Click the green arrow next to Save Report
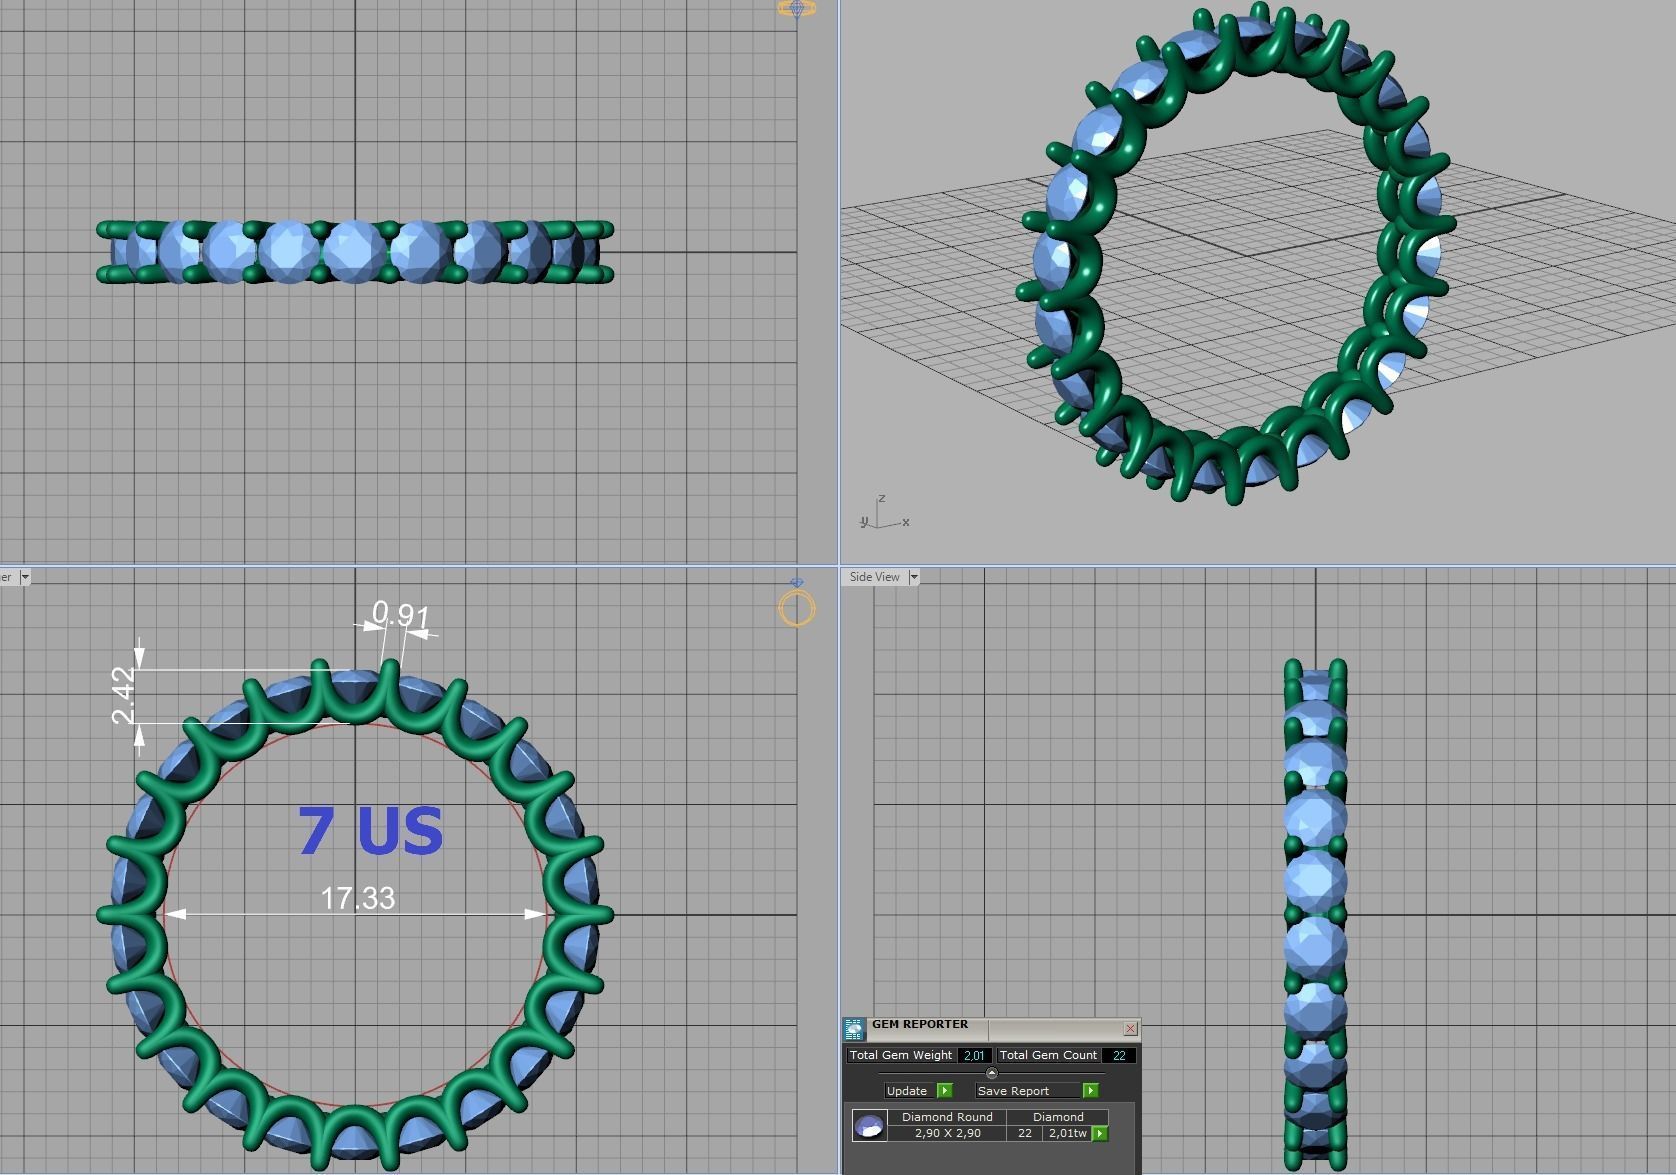 tap(1091, 1091)
